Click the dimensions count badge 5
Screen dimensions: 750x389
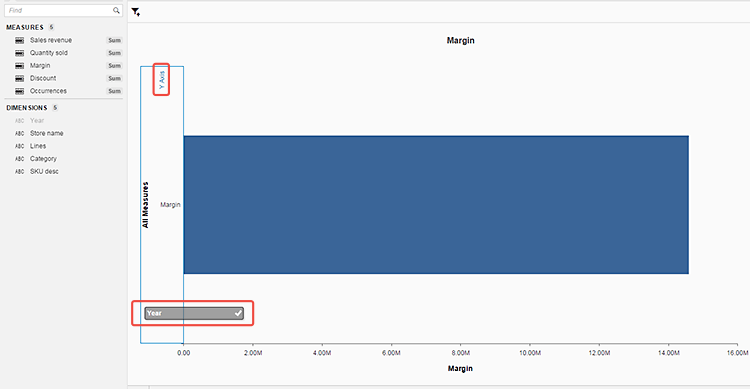55,108
